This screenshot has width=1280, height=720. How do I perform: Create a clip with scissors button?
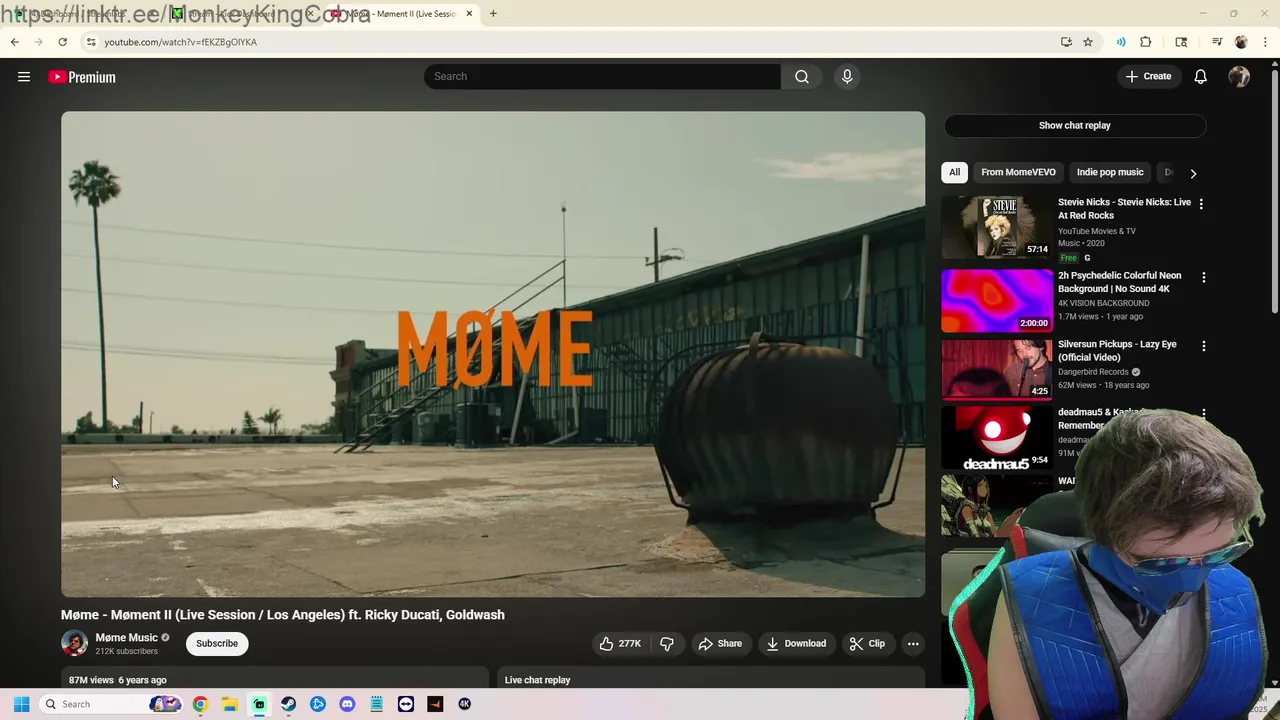[x=867, y=644]
